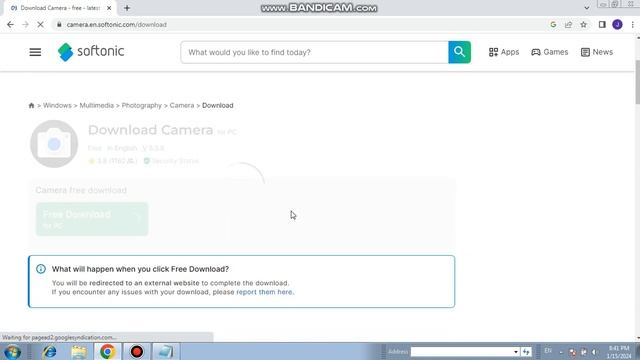
Task: Open the Softonic hamburger menu
Action: [35, 52]
